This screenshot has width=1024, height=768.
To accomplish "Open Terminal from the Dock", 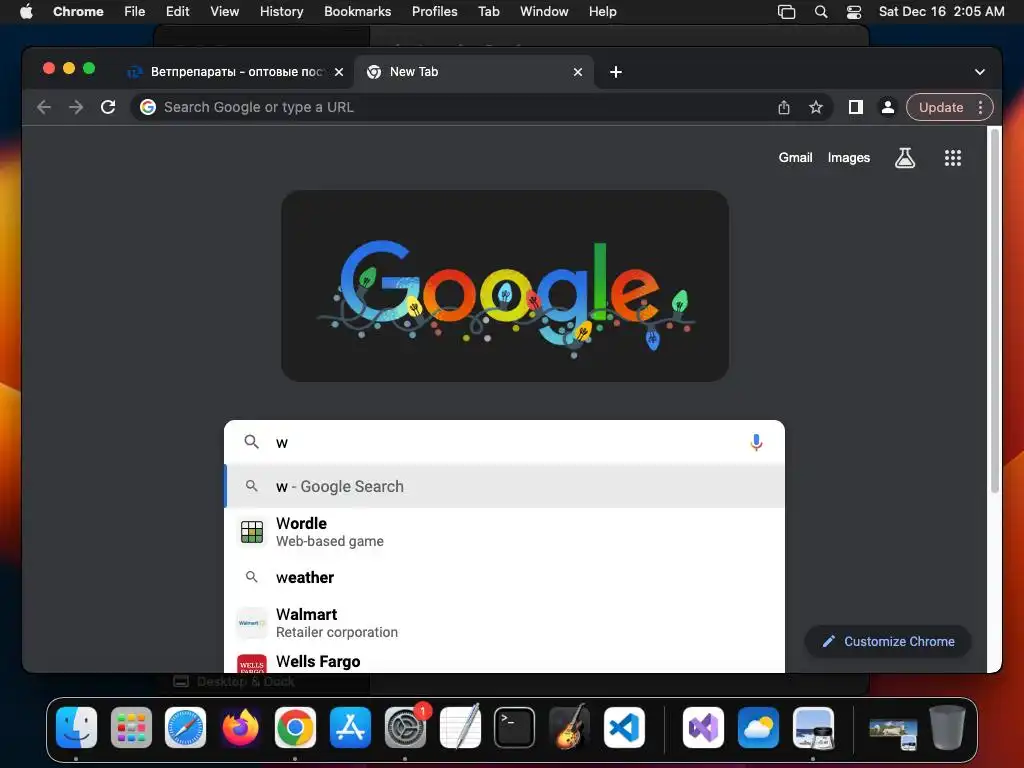I will pyautogui.click(x=515, y=727).
